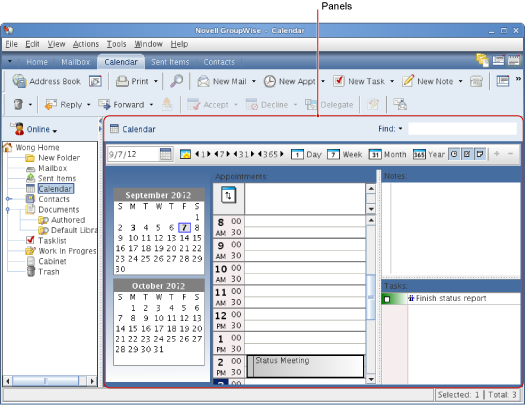This screenshot has height=405, width=526.
Task: Open date picker beside 9/7/12 field
Action: (x=165, y=154)
